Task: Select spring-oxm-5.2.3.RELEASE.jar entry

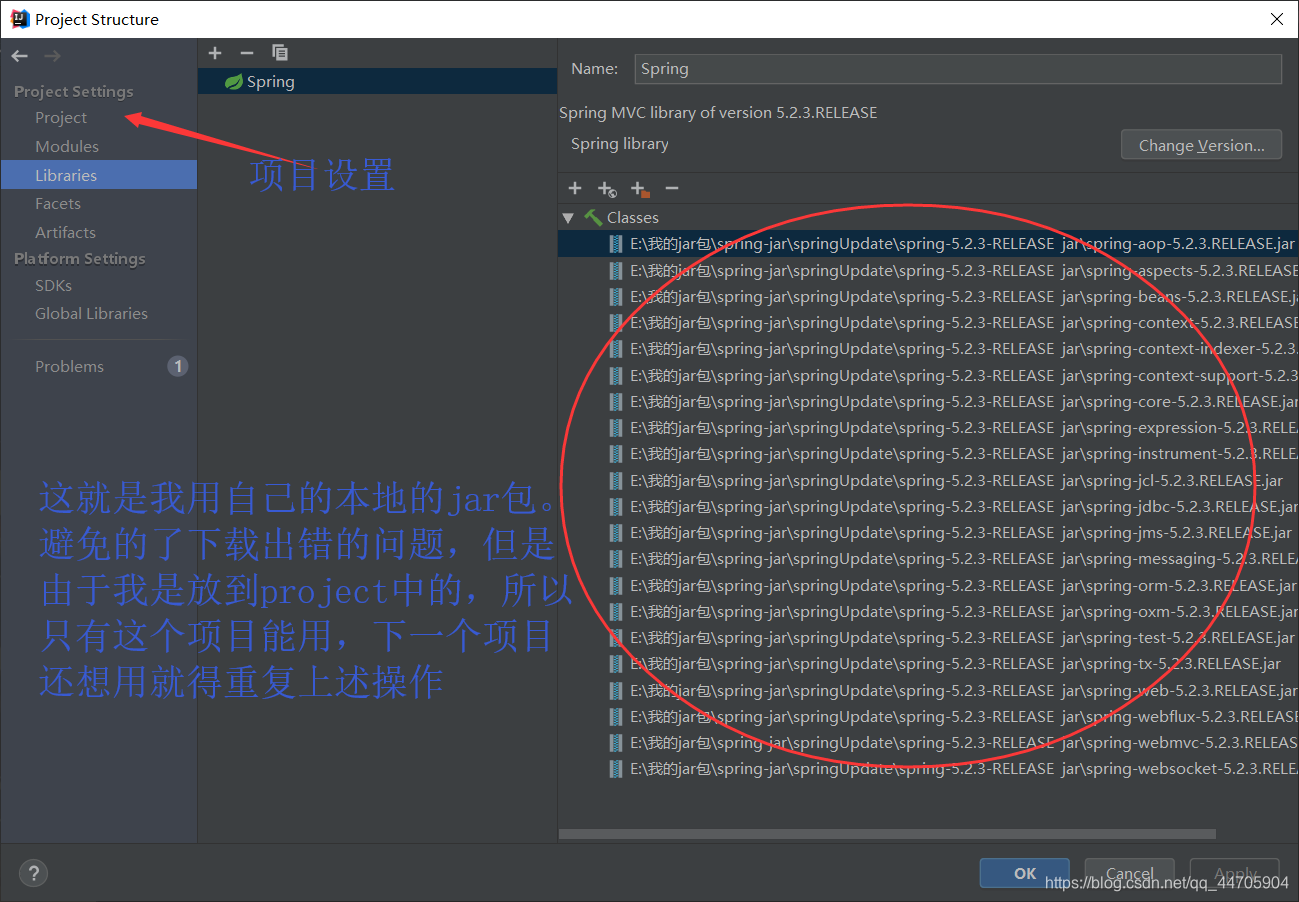Action: (928, 611)
